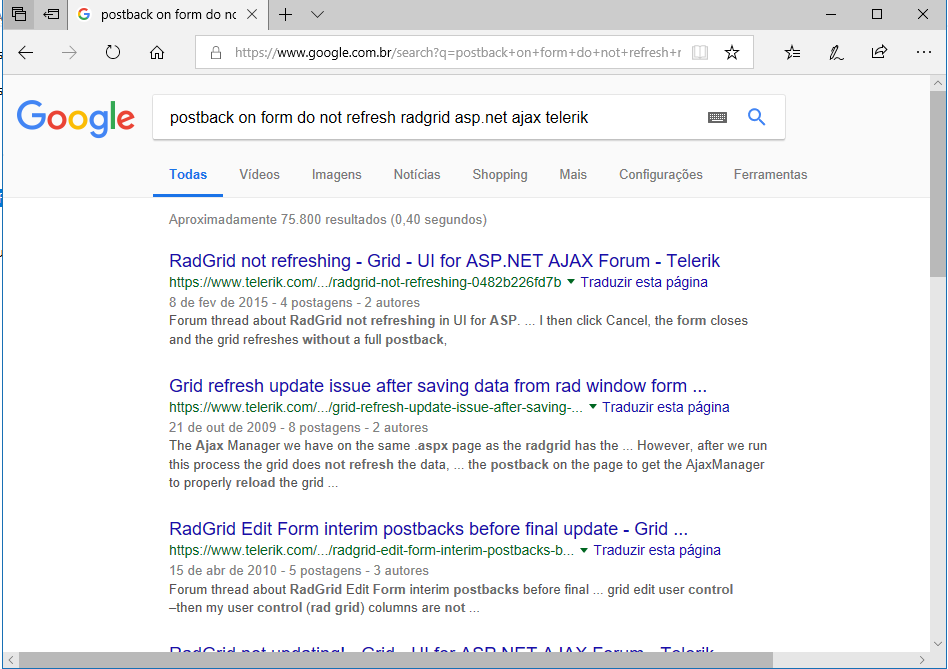948x669 pixels.
Task: Open Ferramentas search tools
Action: tap(770, 175)
